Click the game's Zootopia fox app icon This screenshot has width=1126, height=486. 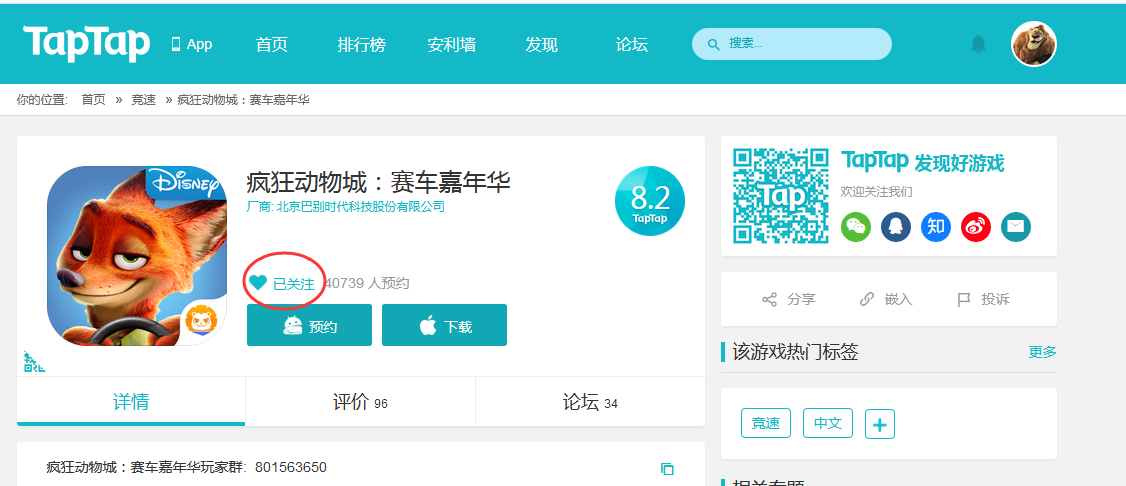coord(136,256)
